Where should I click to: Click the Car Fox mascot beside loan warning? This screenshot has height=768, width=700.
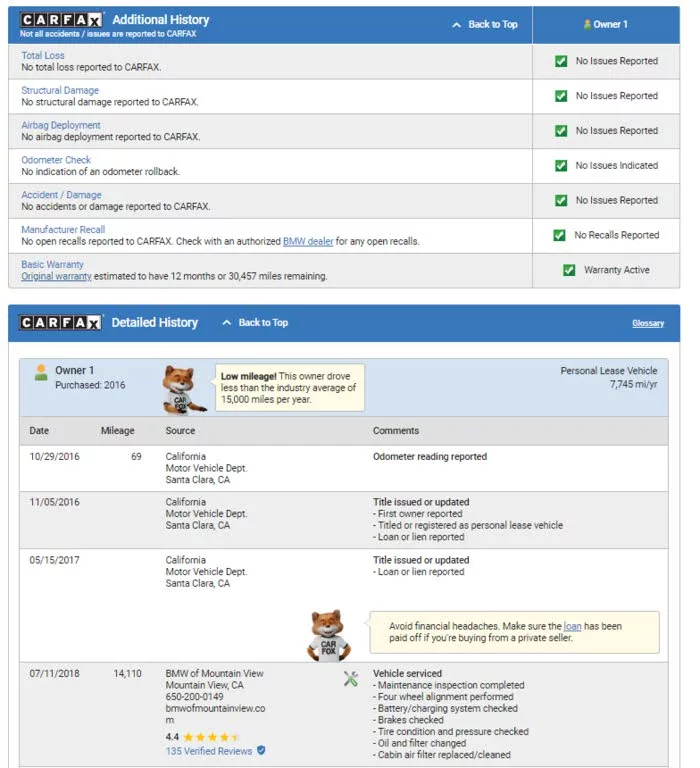point(329,636)
